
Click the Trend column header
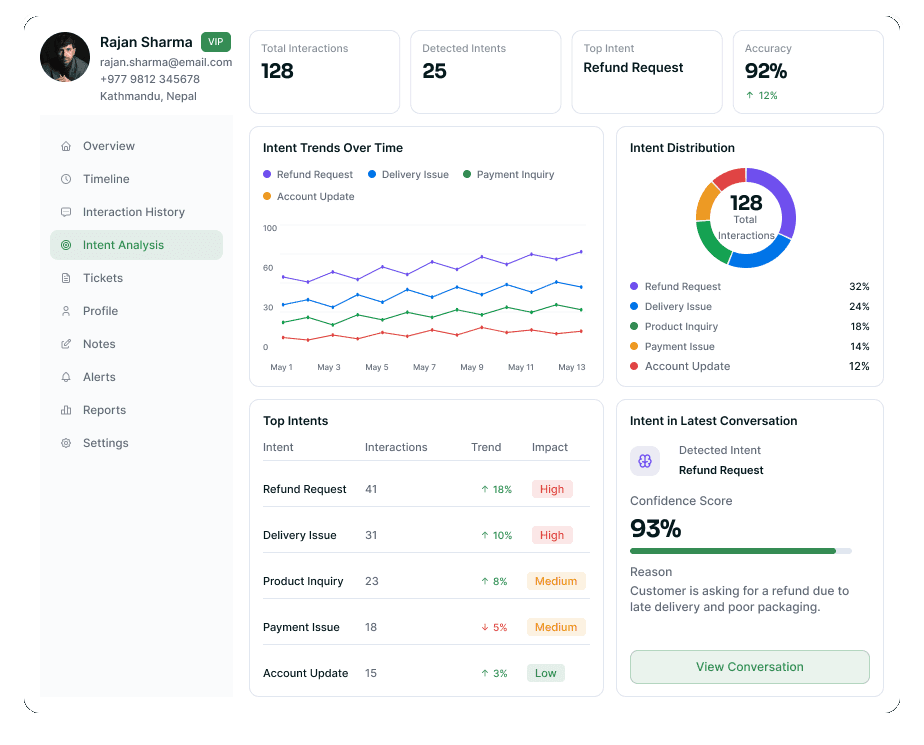pyautogui.click(x=486, y=447)
